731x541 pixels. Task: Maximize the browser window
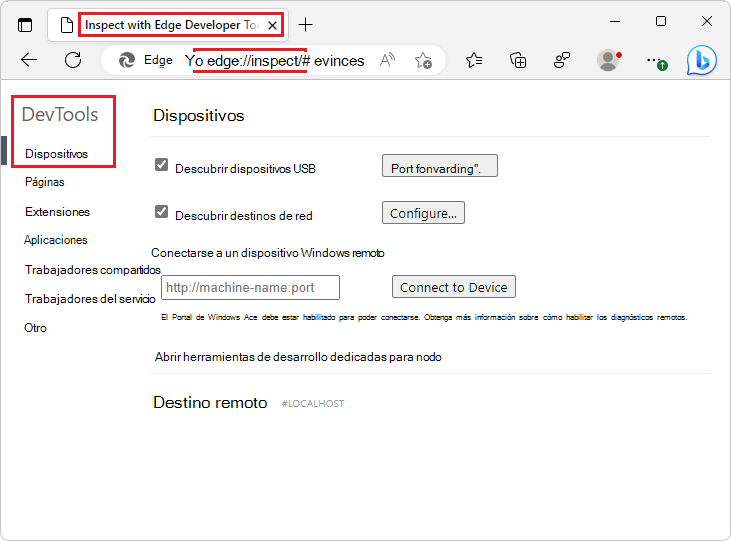click(661, 21)
